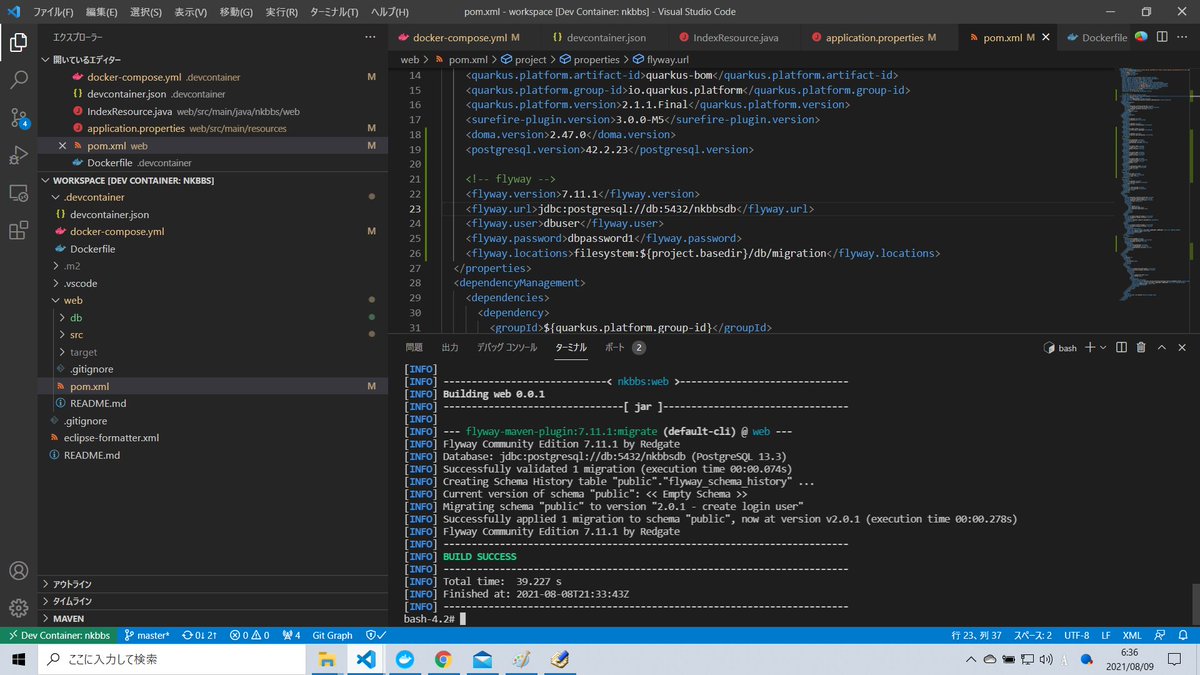Open the errors and warnings status item
The width and height of the screenshot is (1200, 675).
coord(250,635)
